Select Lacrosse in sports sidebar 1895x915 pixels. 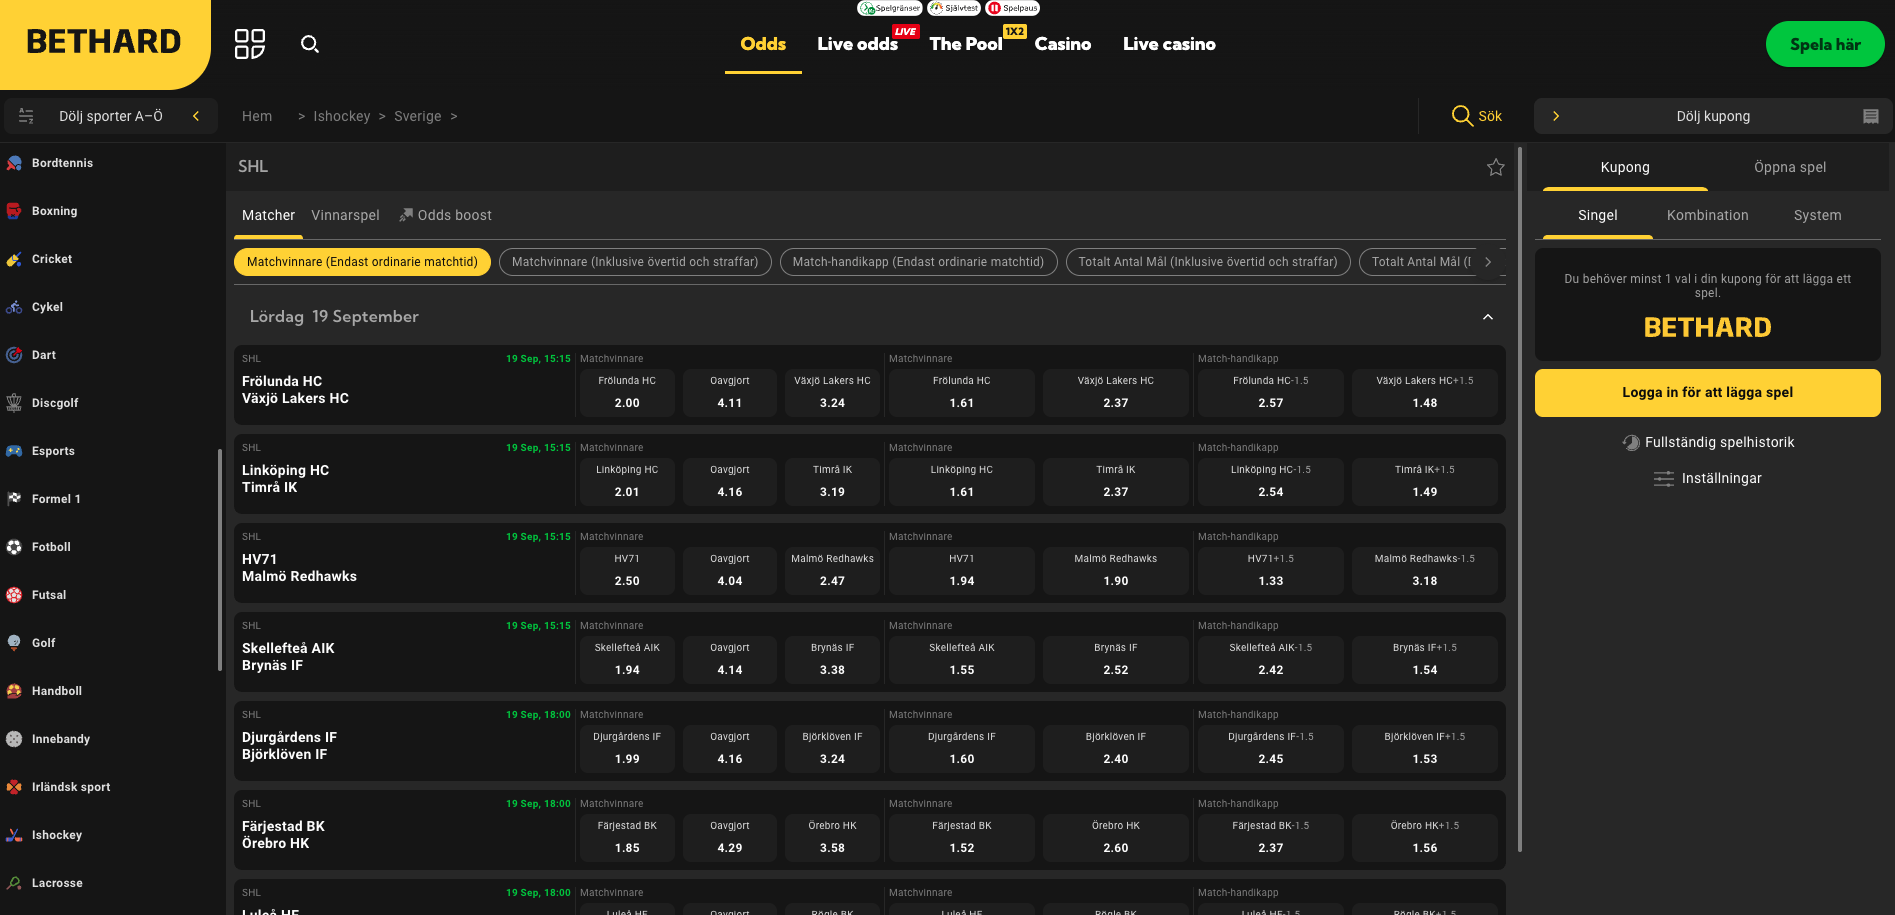57,883
